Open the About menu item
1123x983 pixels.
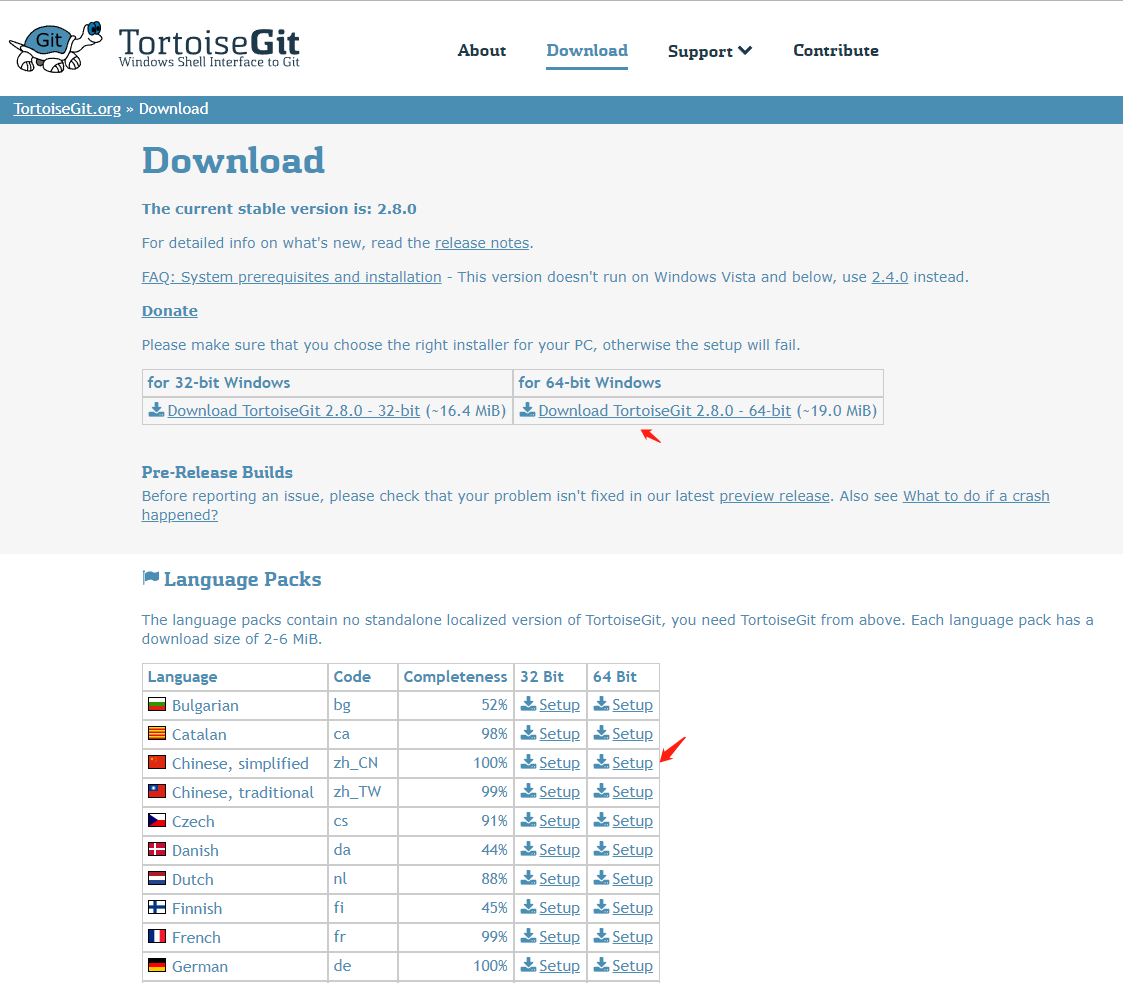coord(481,50)
